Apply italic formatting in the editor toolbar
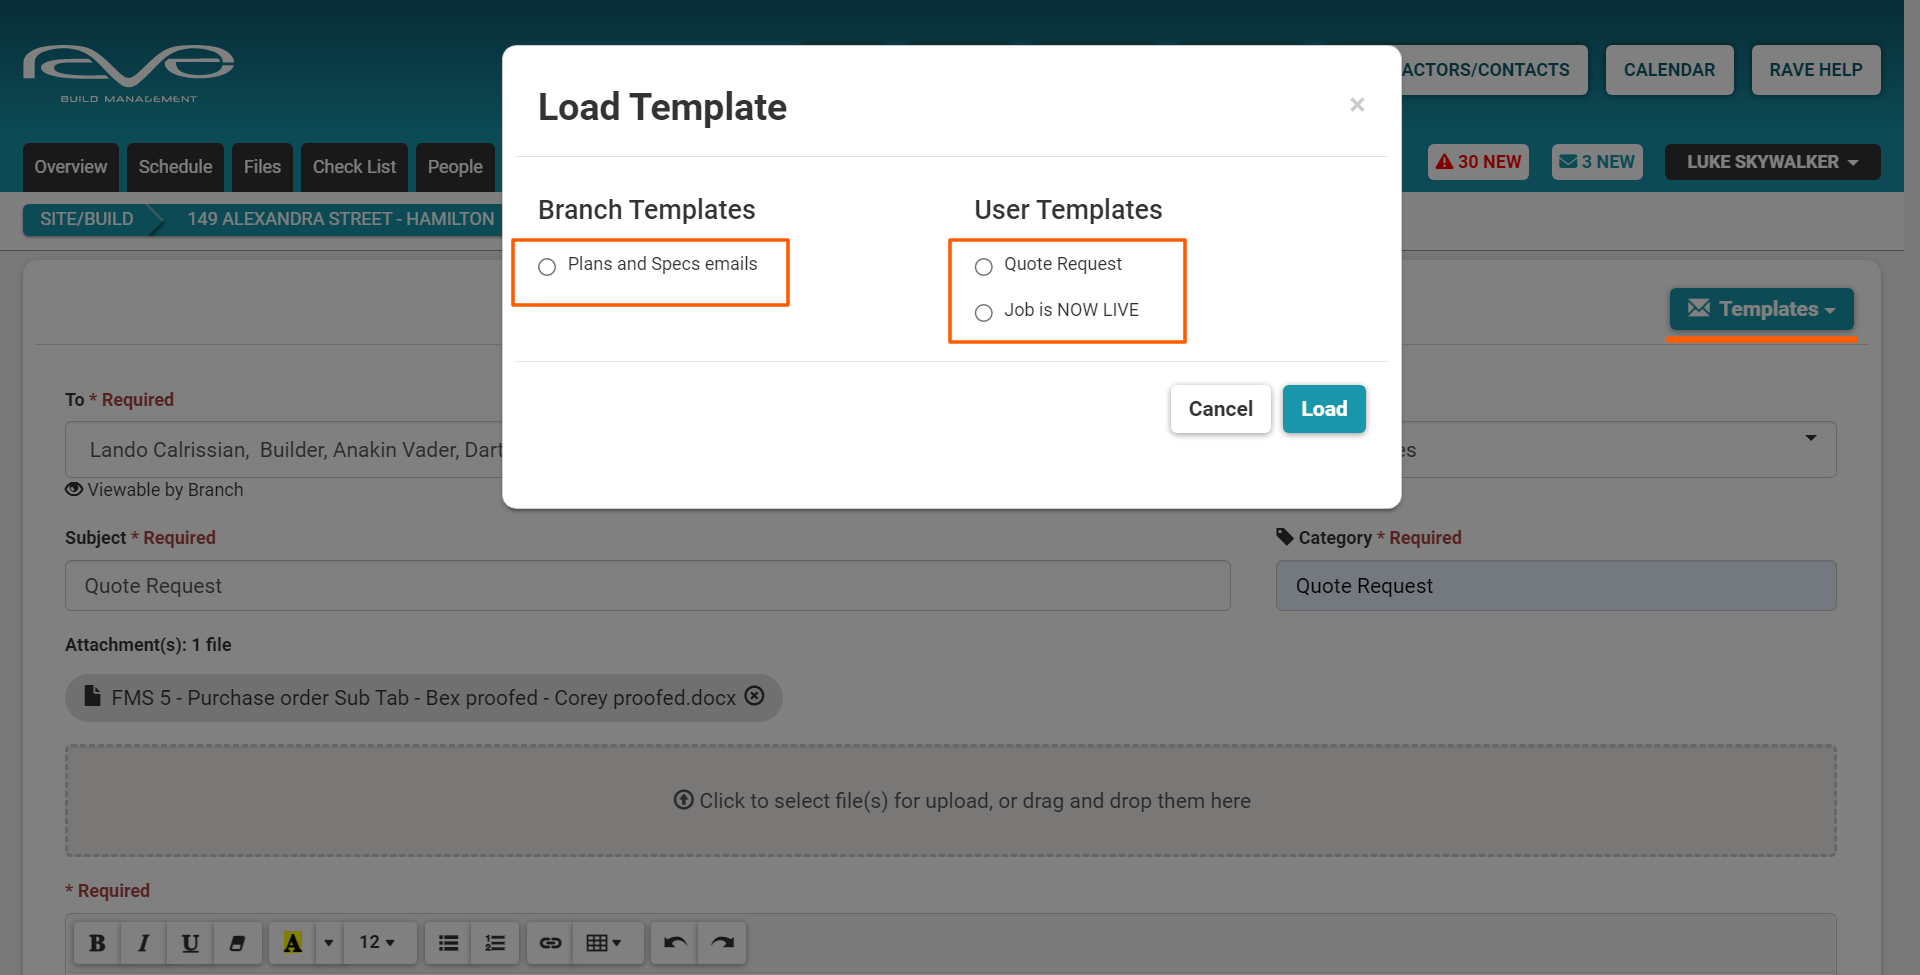The height and width of the screenshot is (975, 1920). click(144, 943)
